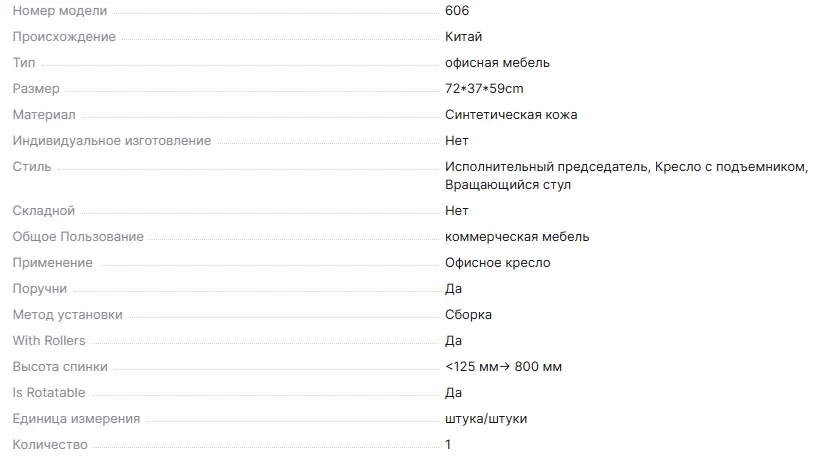
Task: Select the 'офисная мебель' type value
Action: tap(497, 63)
